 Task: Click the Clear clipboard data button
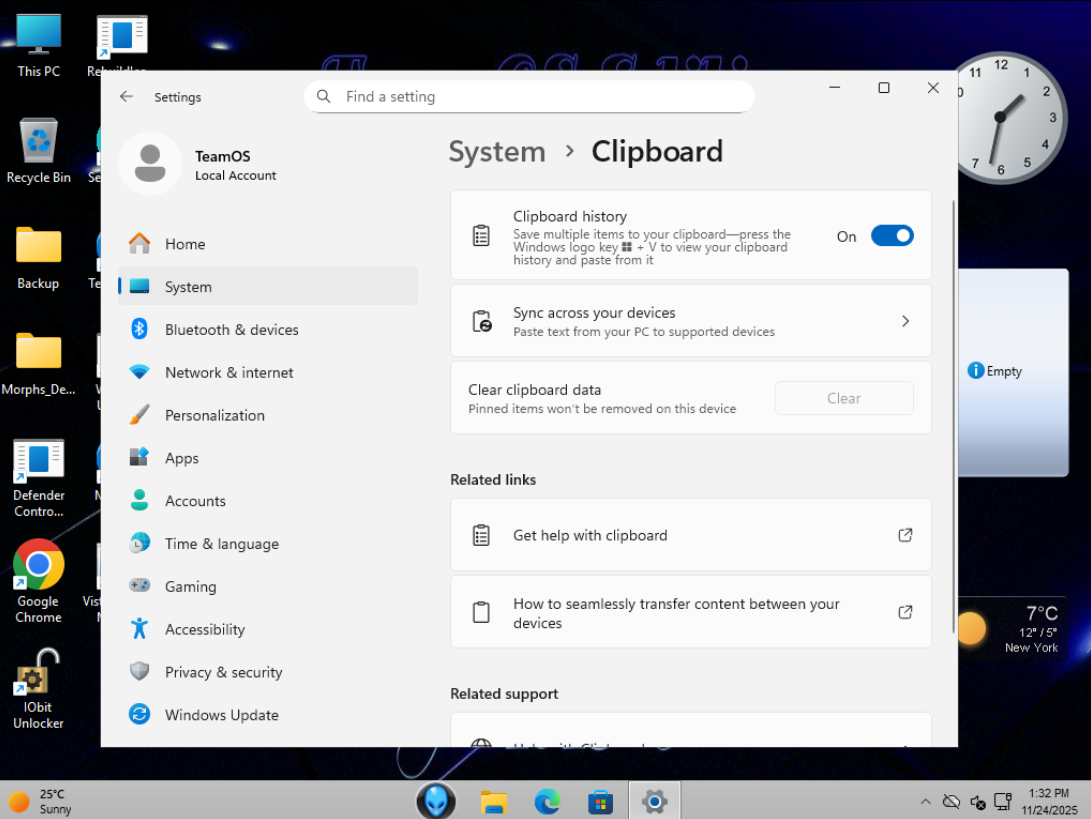coord(843,398)
